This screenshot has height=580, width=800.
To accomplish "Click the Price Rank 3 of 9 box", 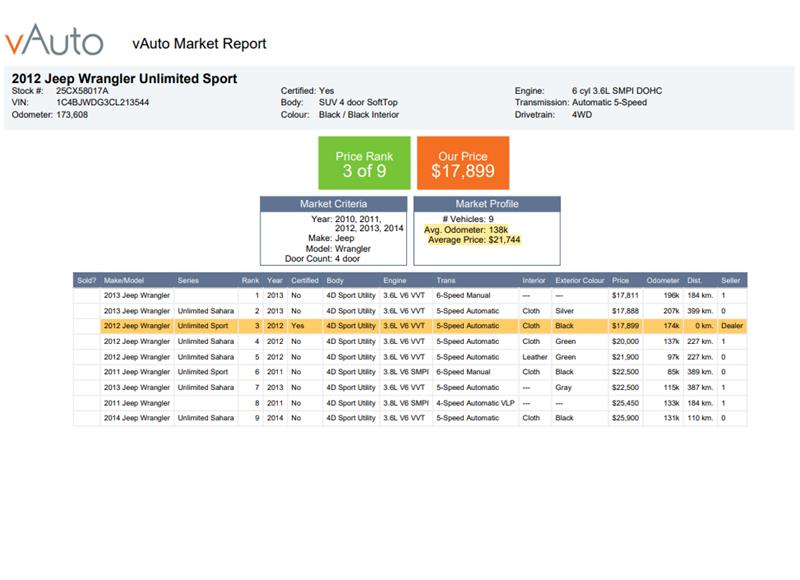I will pos(364,163).
